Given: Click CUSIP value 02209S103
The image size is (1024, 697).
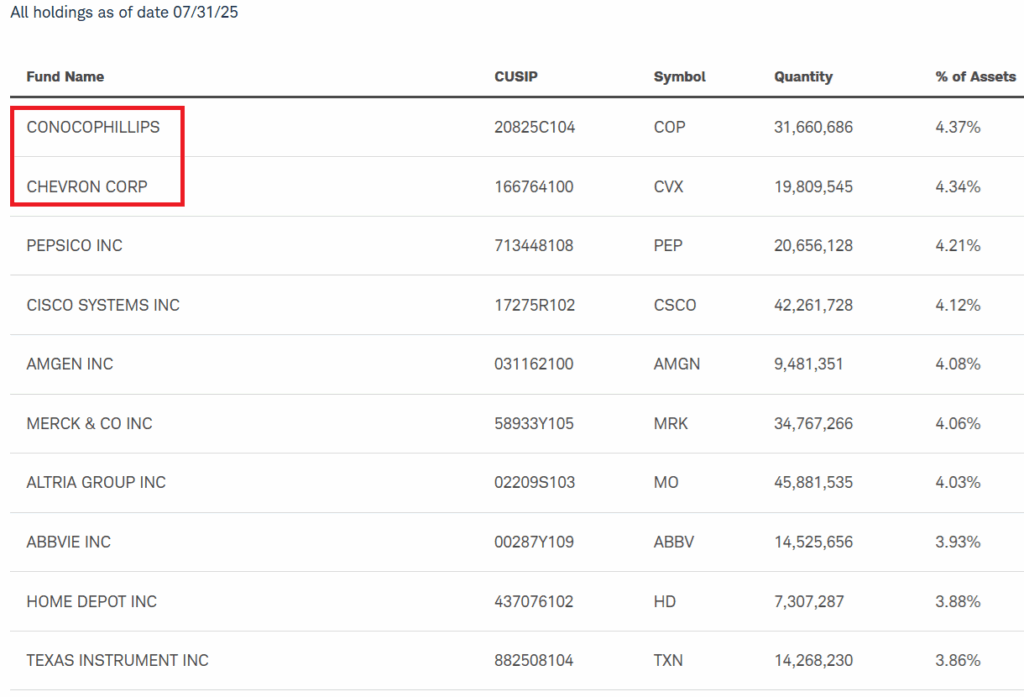Looking at the screenshot, I should (535, 482).
